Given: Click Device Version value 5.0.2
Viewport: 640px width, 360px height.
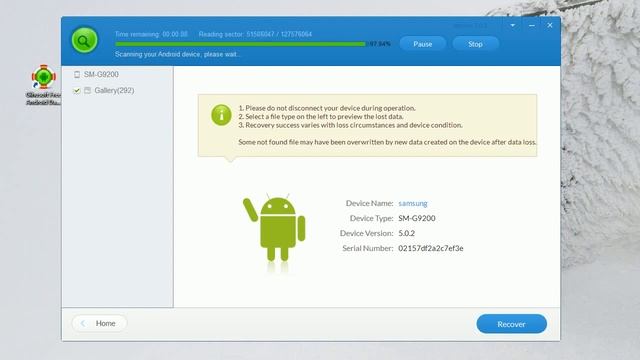Looking at the screenshot, I should (407, 233).
